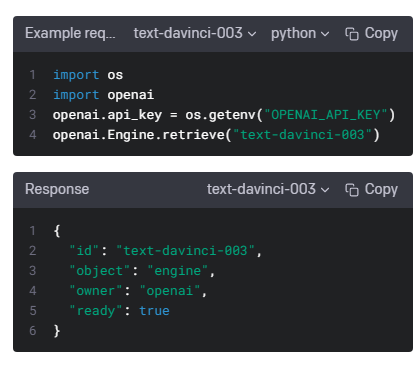Screen dimensions: 420x365
Task: Click the "owner" key in the response
Action: (x=96, y=291)
